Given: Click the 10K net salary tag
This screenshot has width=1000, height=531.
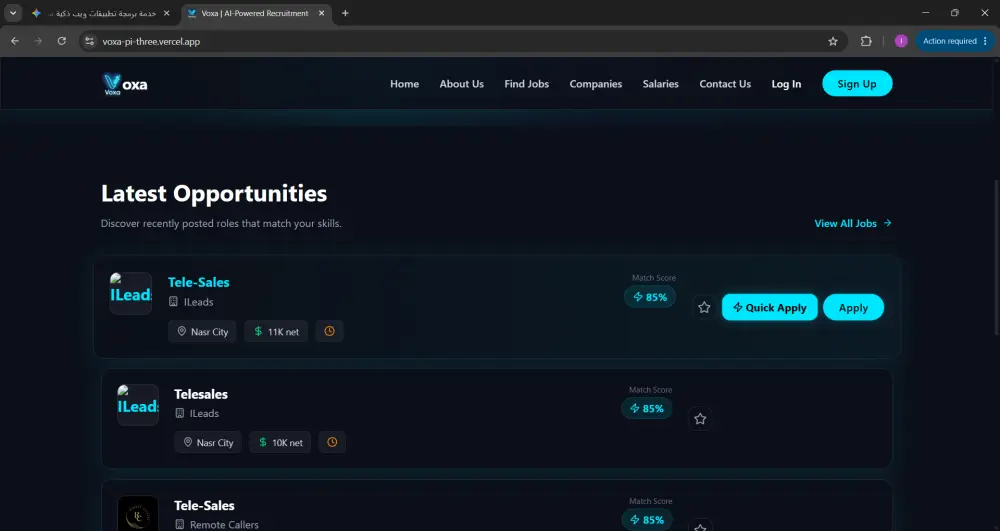Looking at the screenshot, I should pyautogui.click(x=280, y=442).
